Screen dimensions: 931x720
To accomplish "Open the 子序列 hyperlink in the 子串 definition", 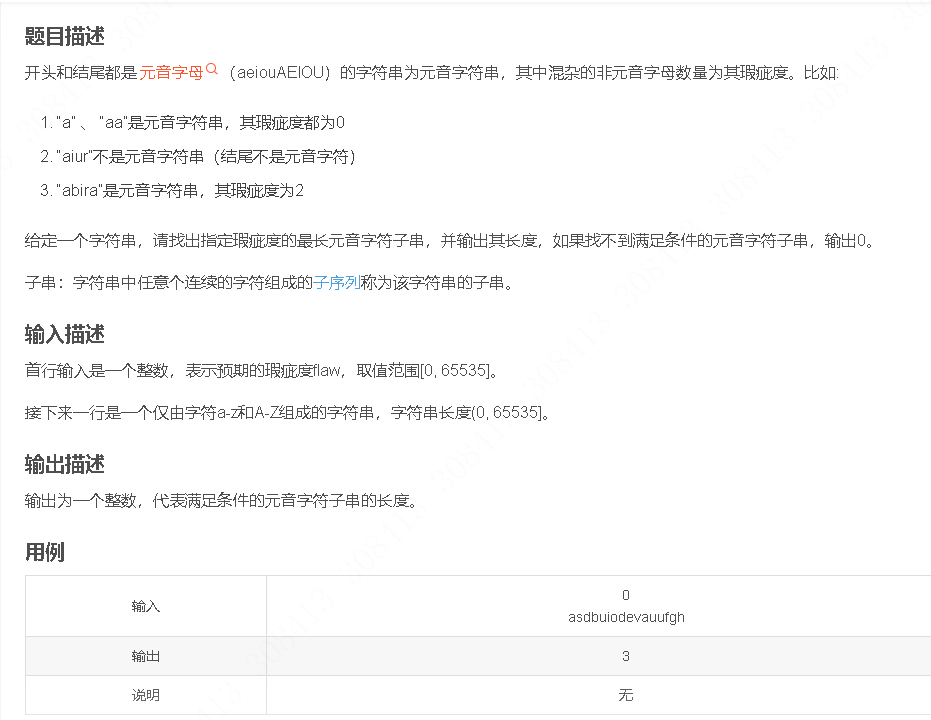I will click(335, 283).
